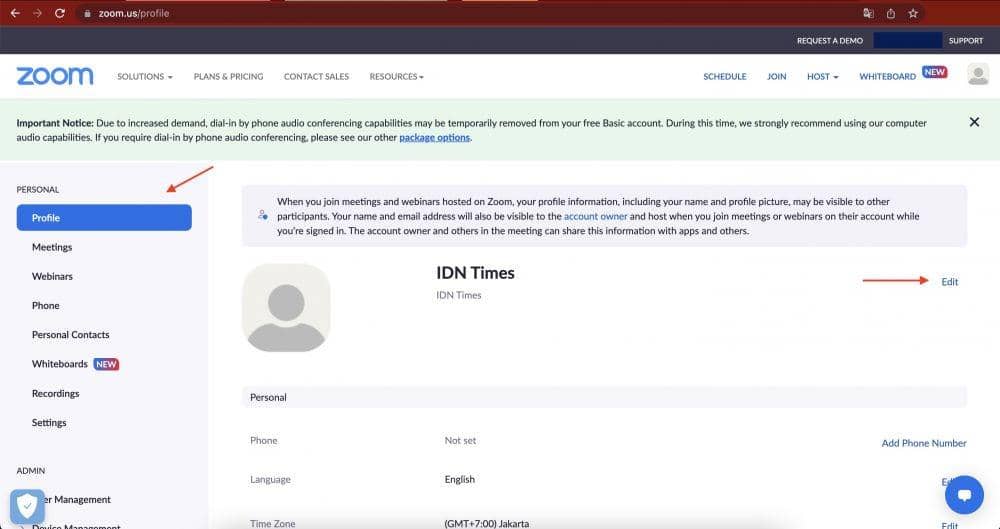
Task: Reload the page with the refresh icon
Action: (x=59, y=13)
